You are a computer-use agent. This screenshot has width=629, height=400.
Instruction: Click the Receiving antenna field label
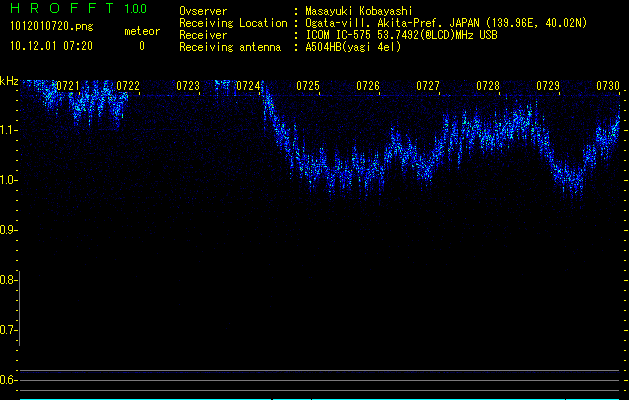click(x=230, y=47)
